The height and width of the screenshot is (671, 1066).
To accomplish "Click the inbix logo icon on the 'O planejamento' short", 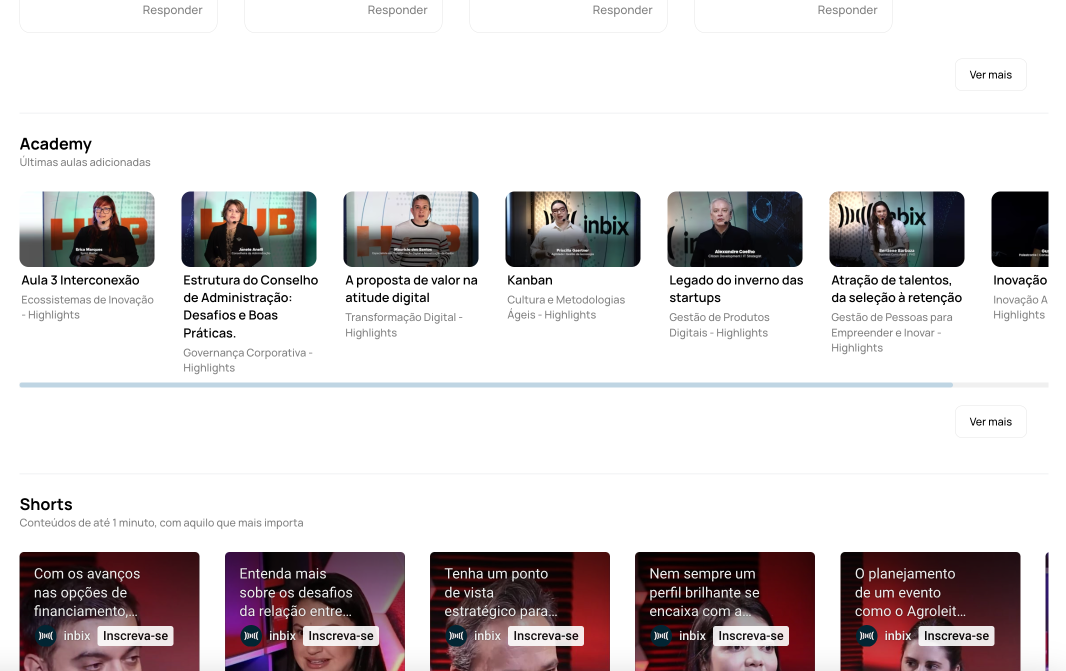I will point(867,636).
